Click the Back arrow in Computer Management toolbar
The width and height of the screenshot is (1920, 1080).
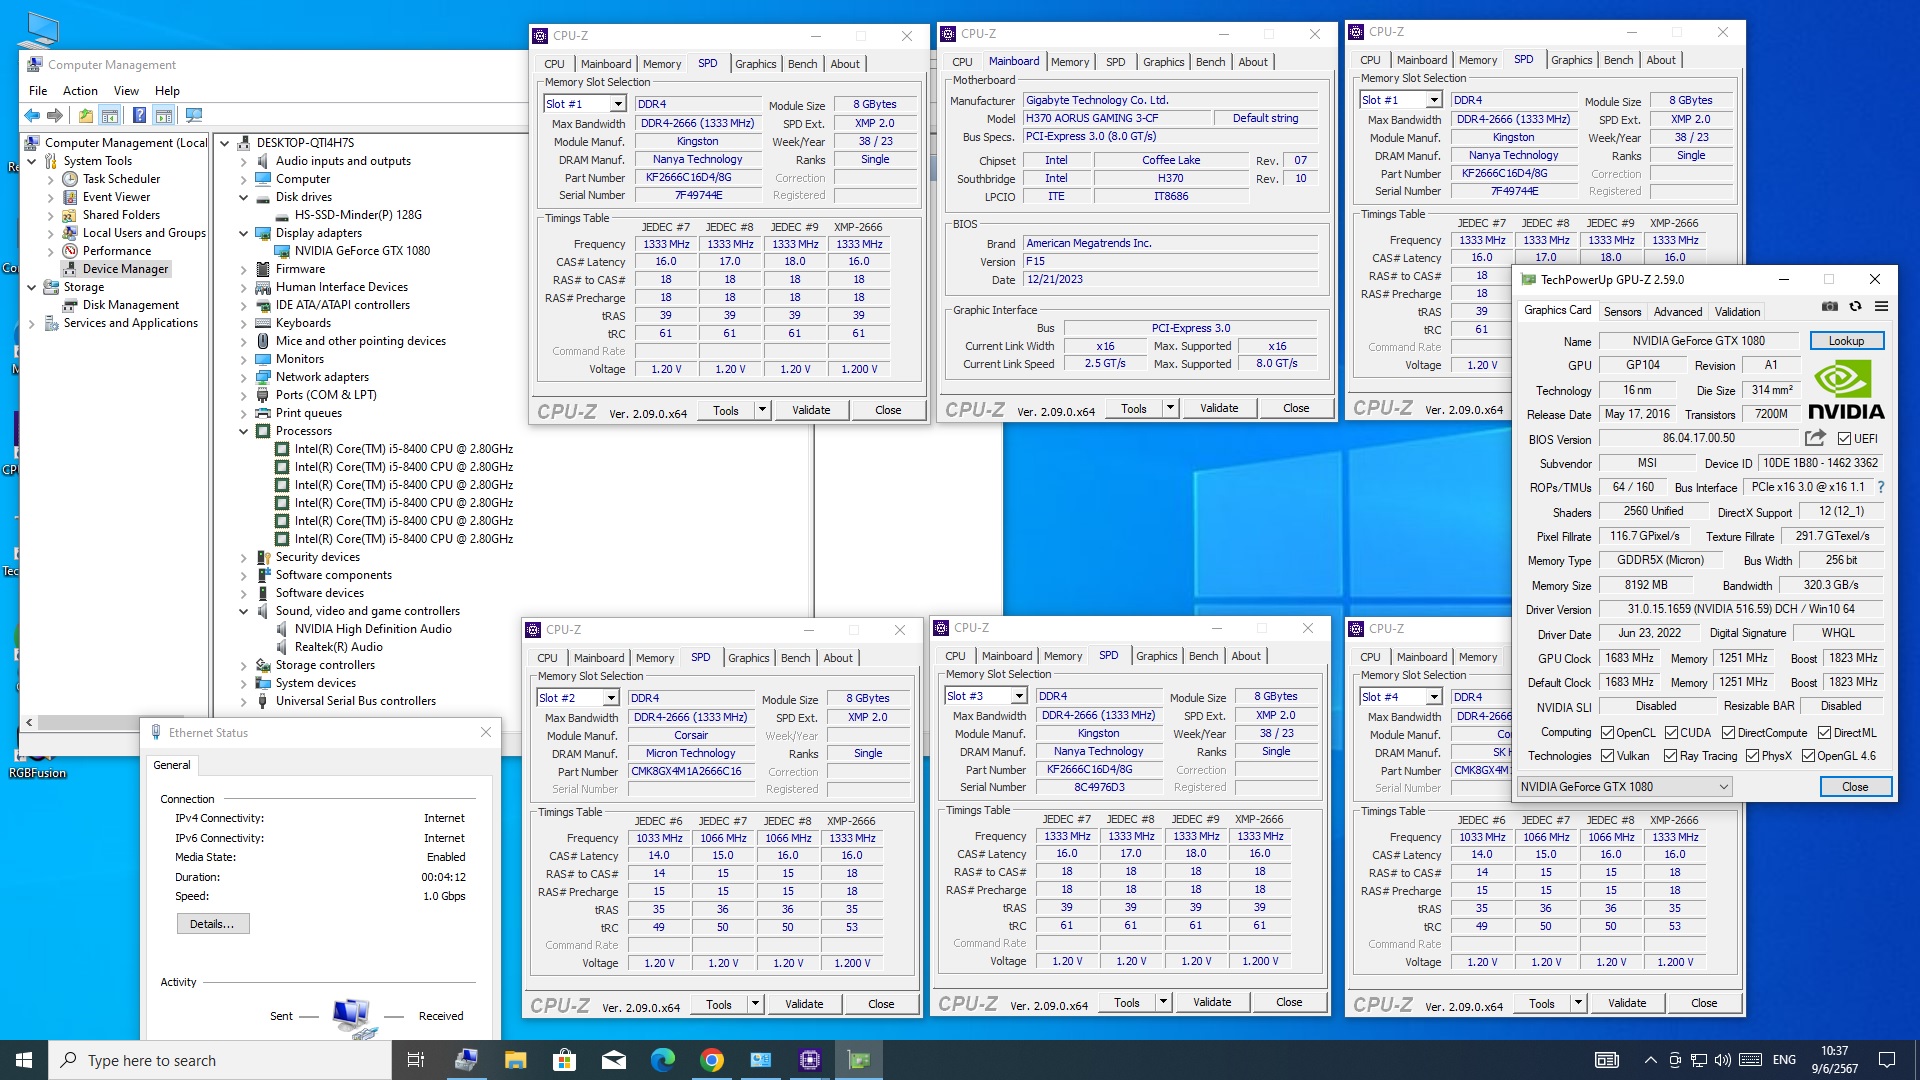32,116
